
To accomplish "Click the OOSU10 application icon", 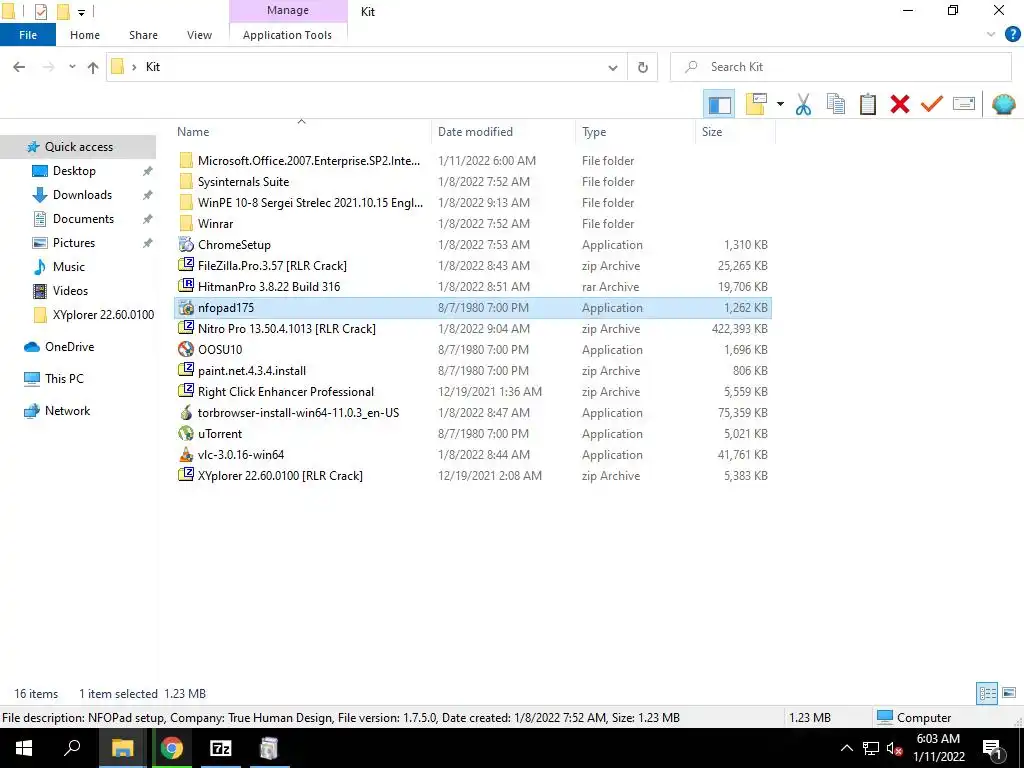I will [186, 350].
